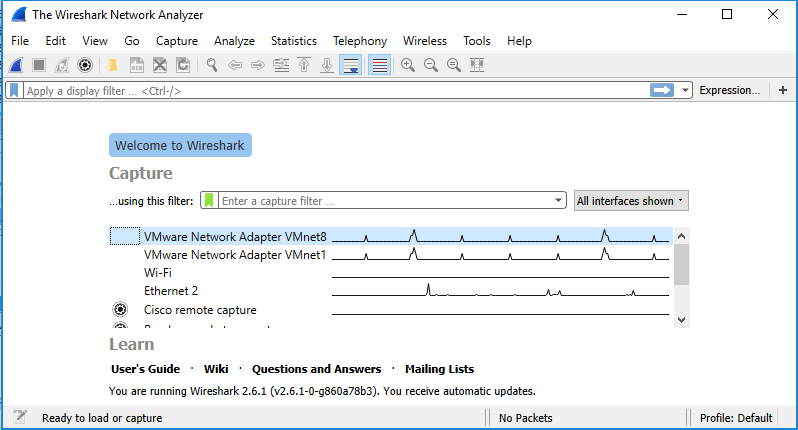Click the find packet magnifier icon
This screenshot has height=430, width=798.
(x=211, y=65)
